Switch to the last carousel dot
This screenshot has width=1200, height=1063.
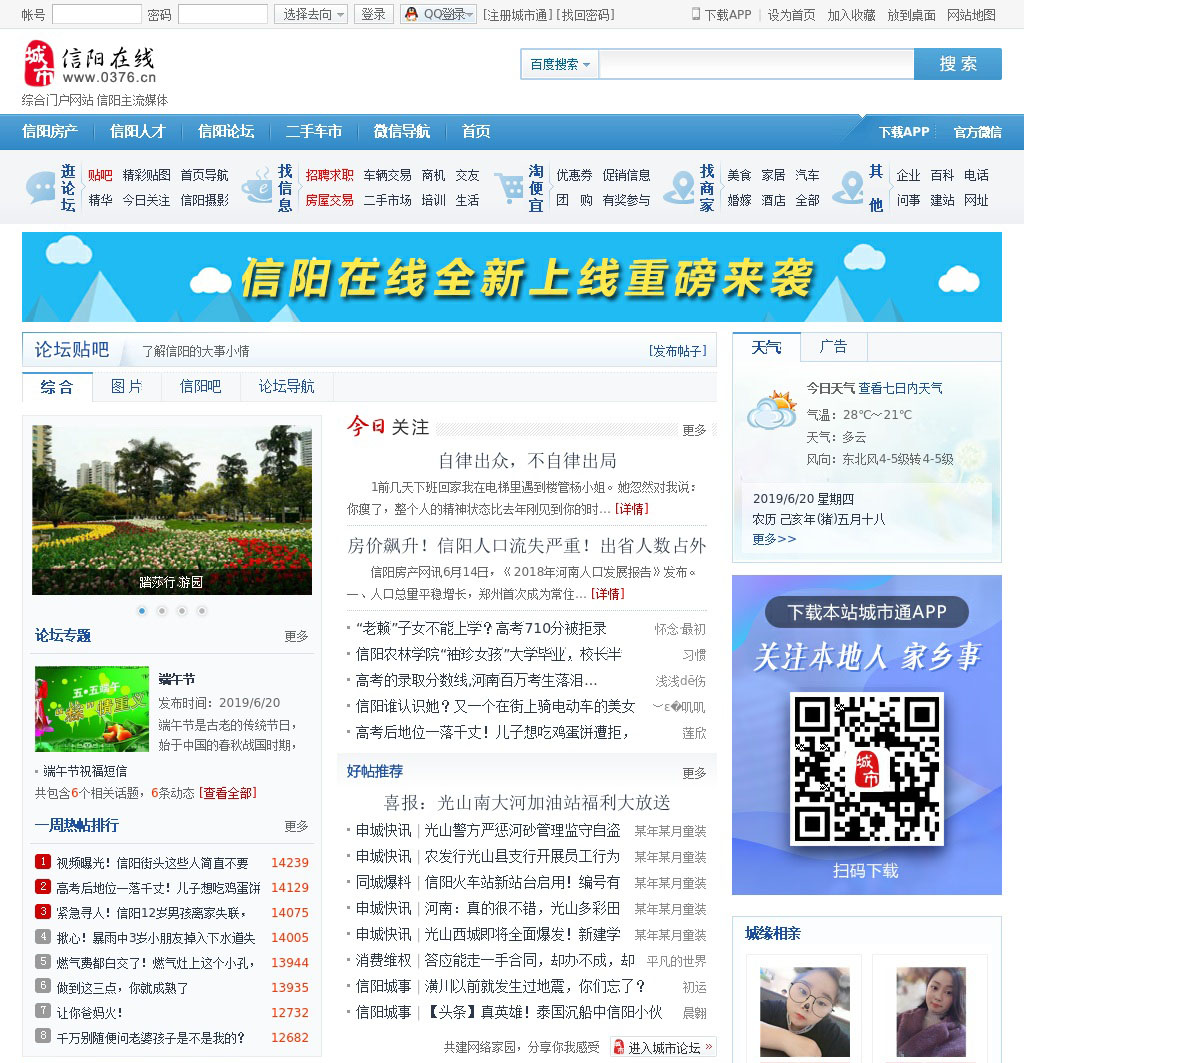(202, 611)
